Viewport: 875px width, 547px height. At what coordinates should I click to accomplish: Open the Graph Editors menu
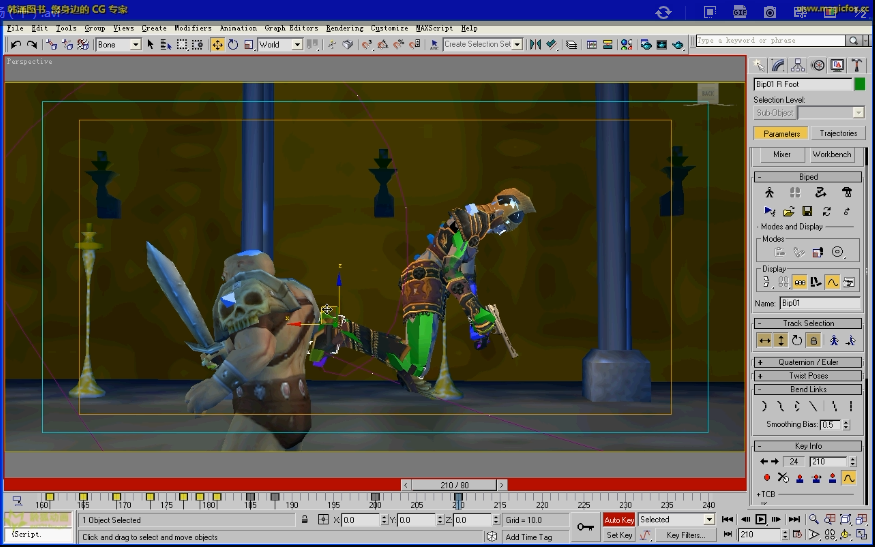click(291, 28)
